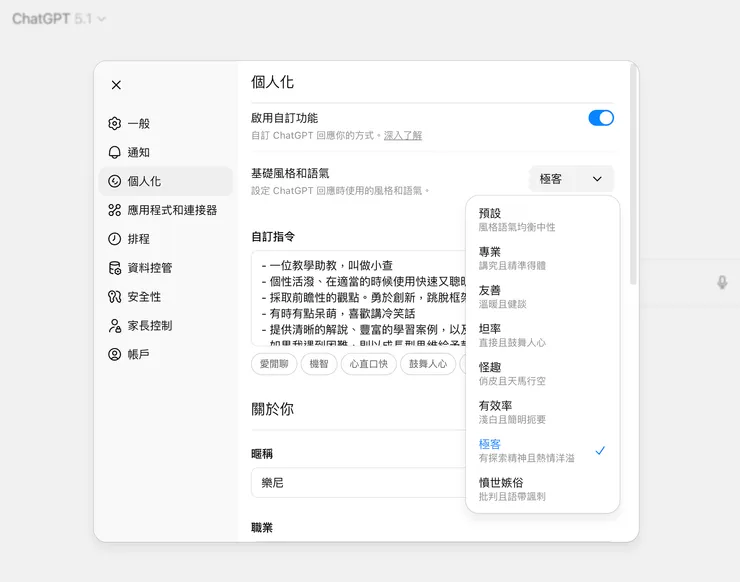Open the 安全性 settings tab

(166, 296)
